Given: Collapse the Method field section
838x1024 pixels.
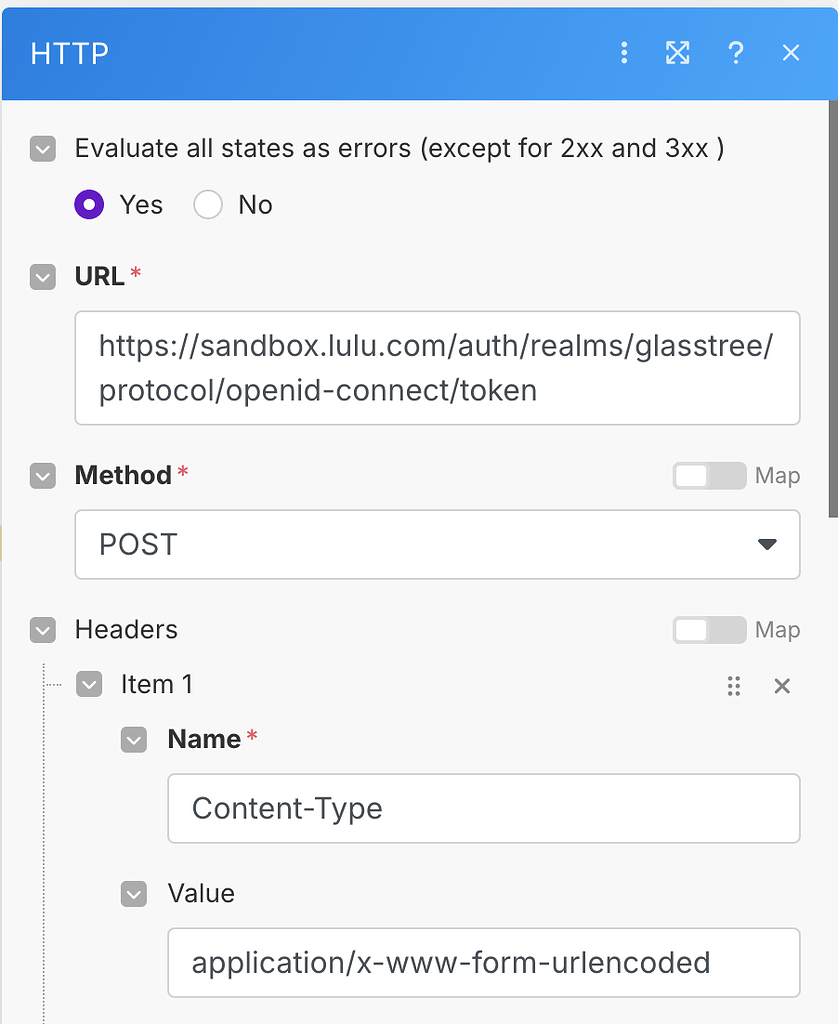Looking at the screenshot, I should pos(42,476).
